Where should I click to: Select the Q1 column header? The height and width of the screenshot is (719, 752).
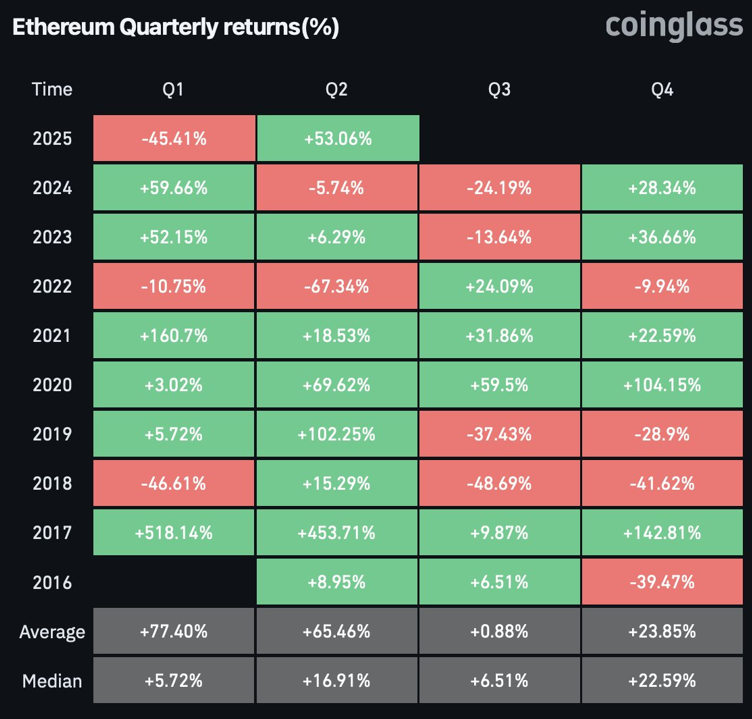tap(174, 90)
